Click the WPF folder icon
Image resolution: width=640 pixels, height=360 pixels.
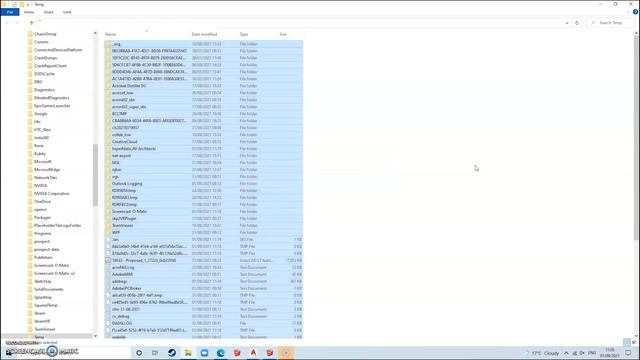click(x=108, y=232)
